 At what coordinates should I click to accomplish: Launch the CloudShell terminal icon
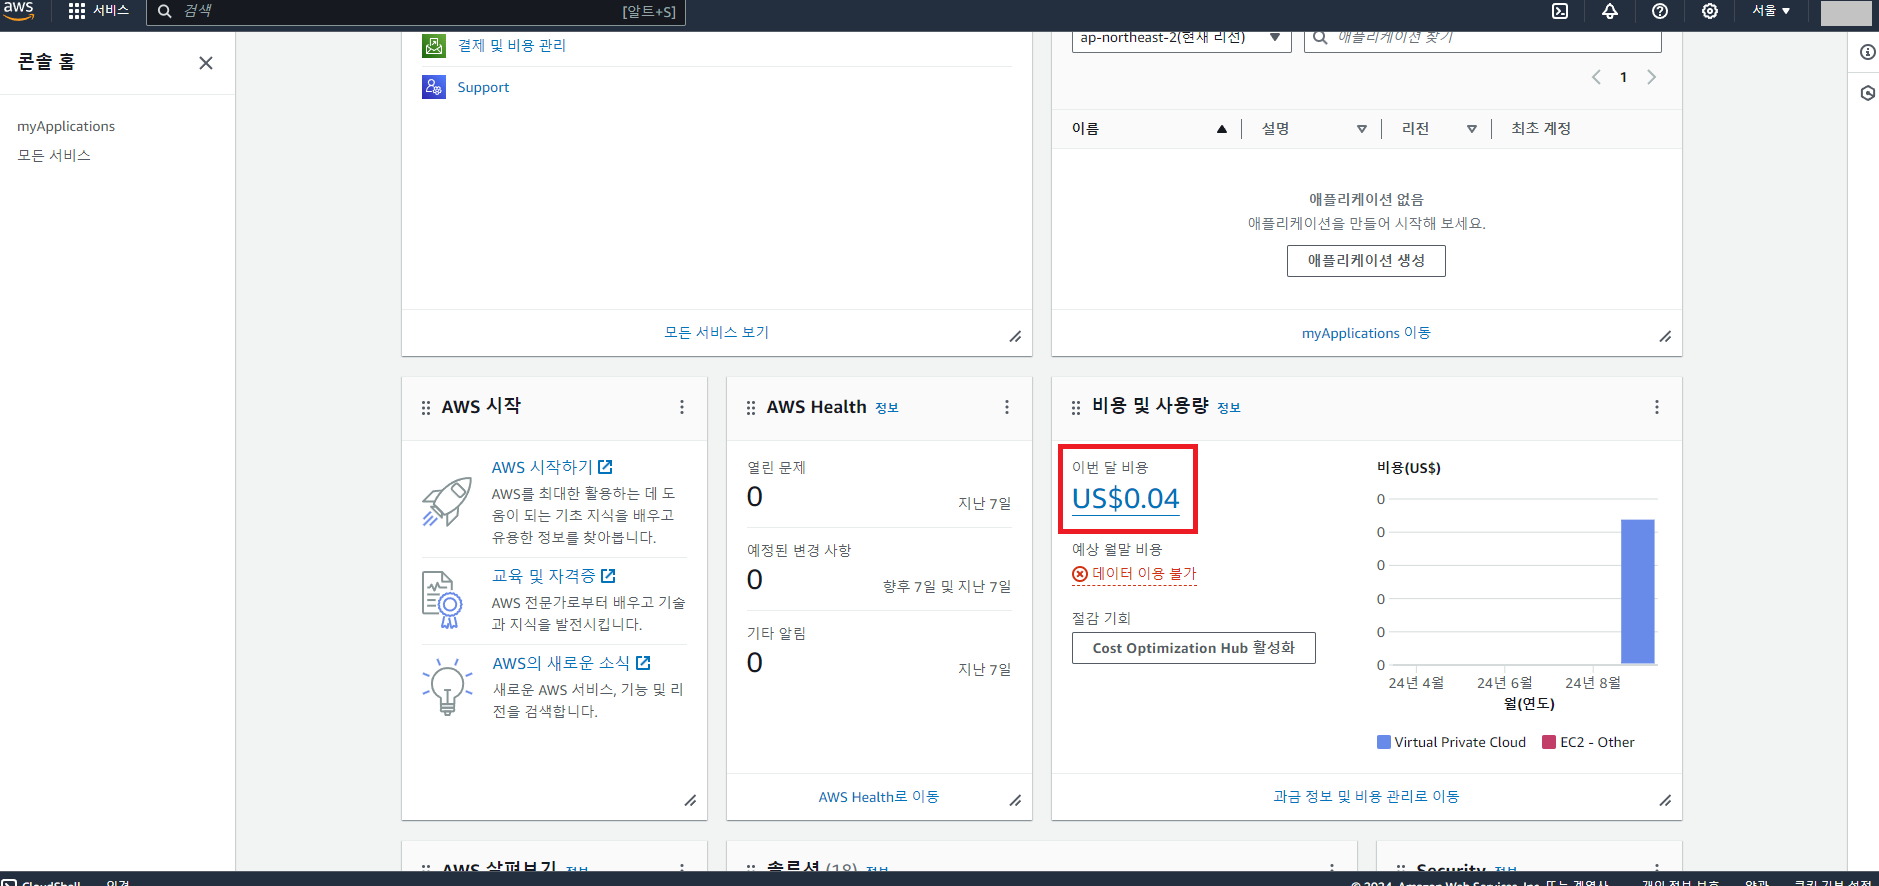coord(1560,11)
